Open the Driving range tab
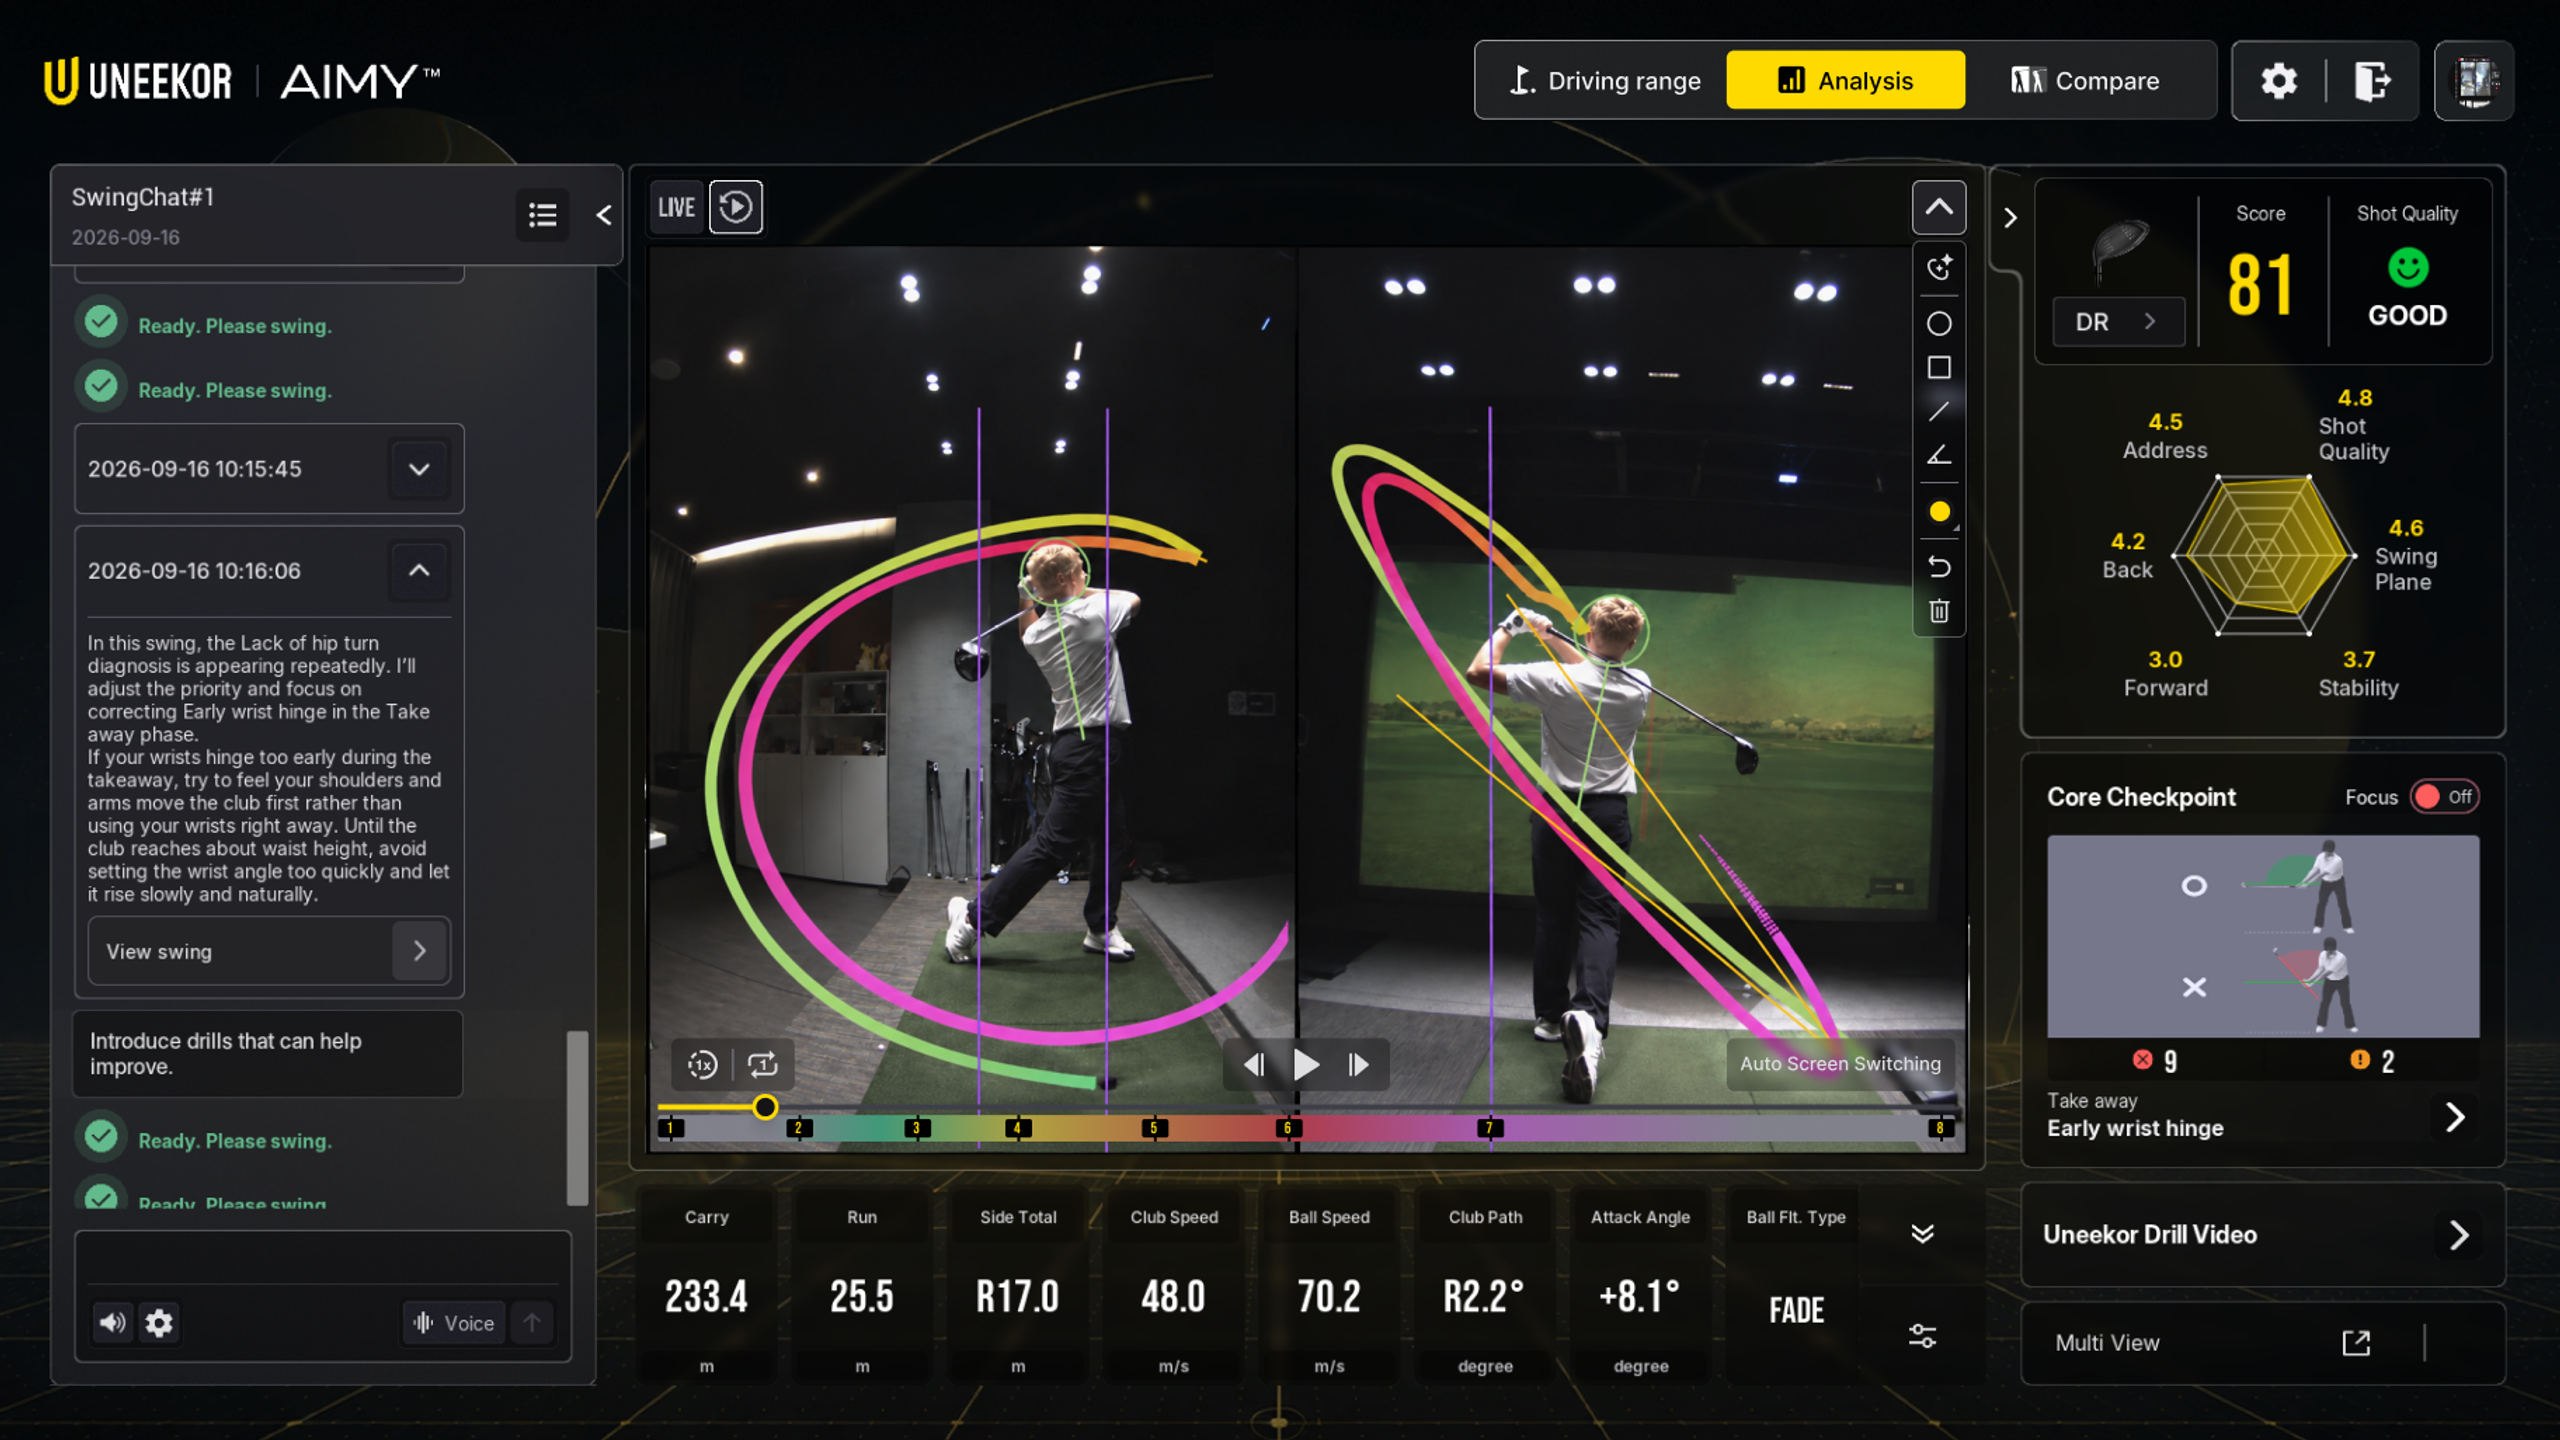 [1604, 81]
